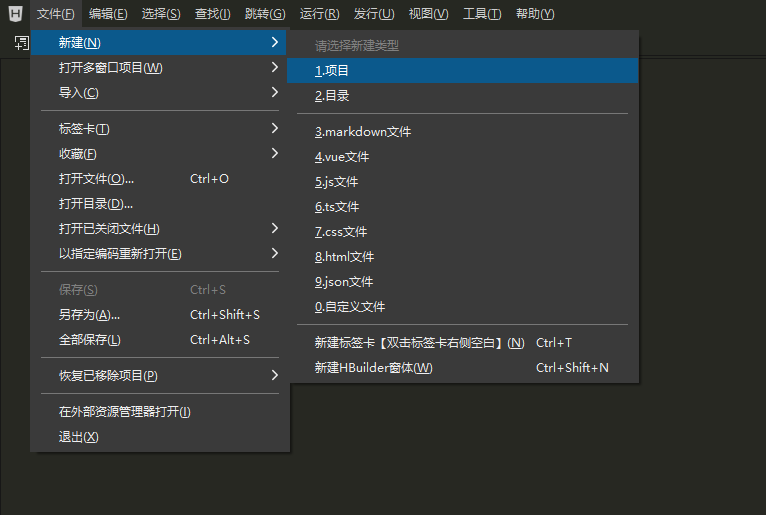Click the toolbar icon below the logo

click(x=21, y=43)
